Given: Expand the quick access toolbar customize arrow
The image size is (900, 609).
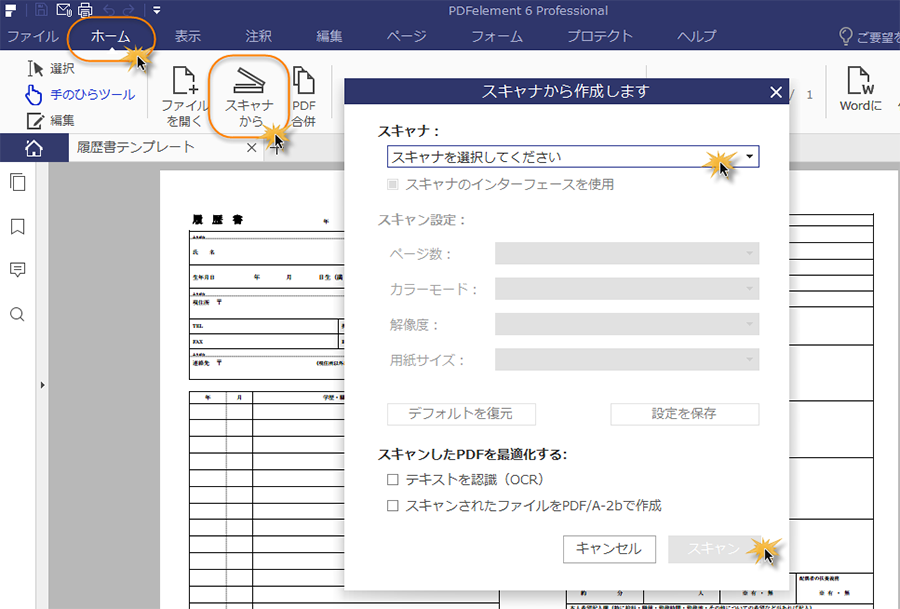Looking at the screenshot, I should click(x=157, y=10).
